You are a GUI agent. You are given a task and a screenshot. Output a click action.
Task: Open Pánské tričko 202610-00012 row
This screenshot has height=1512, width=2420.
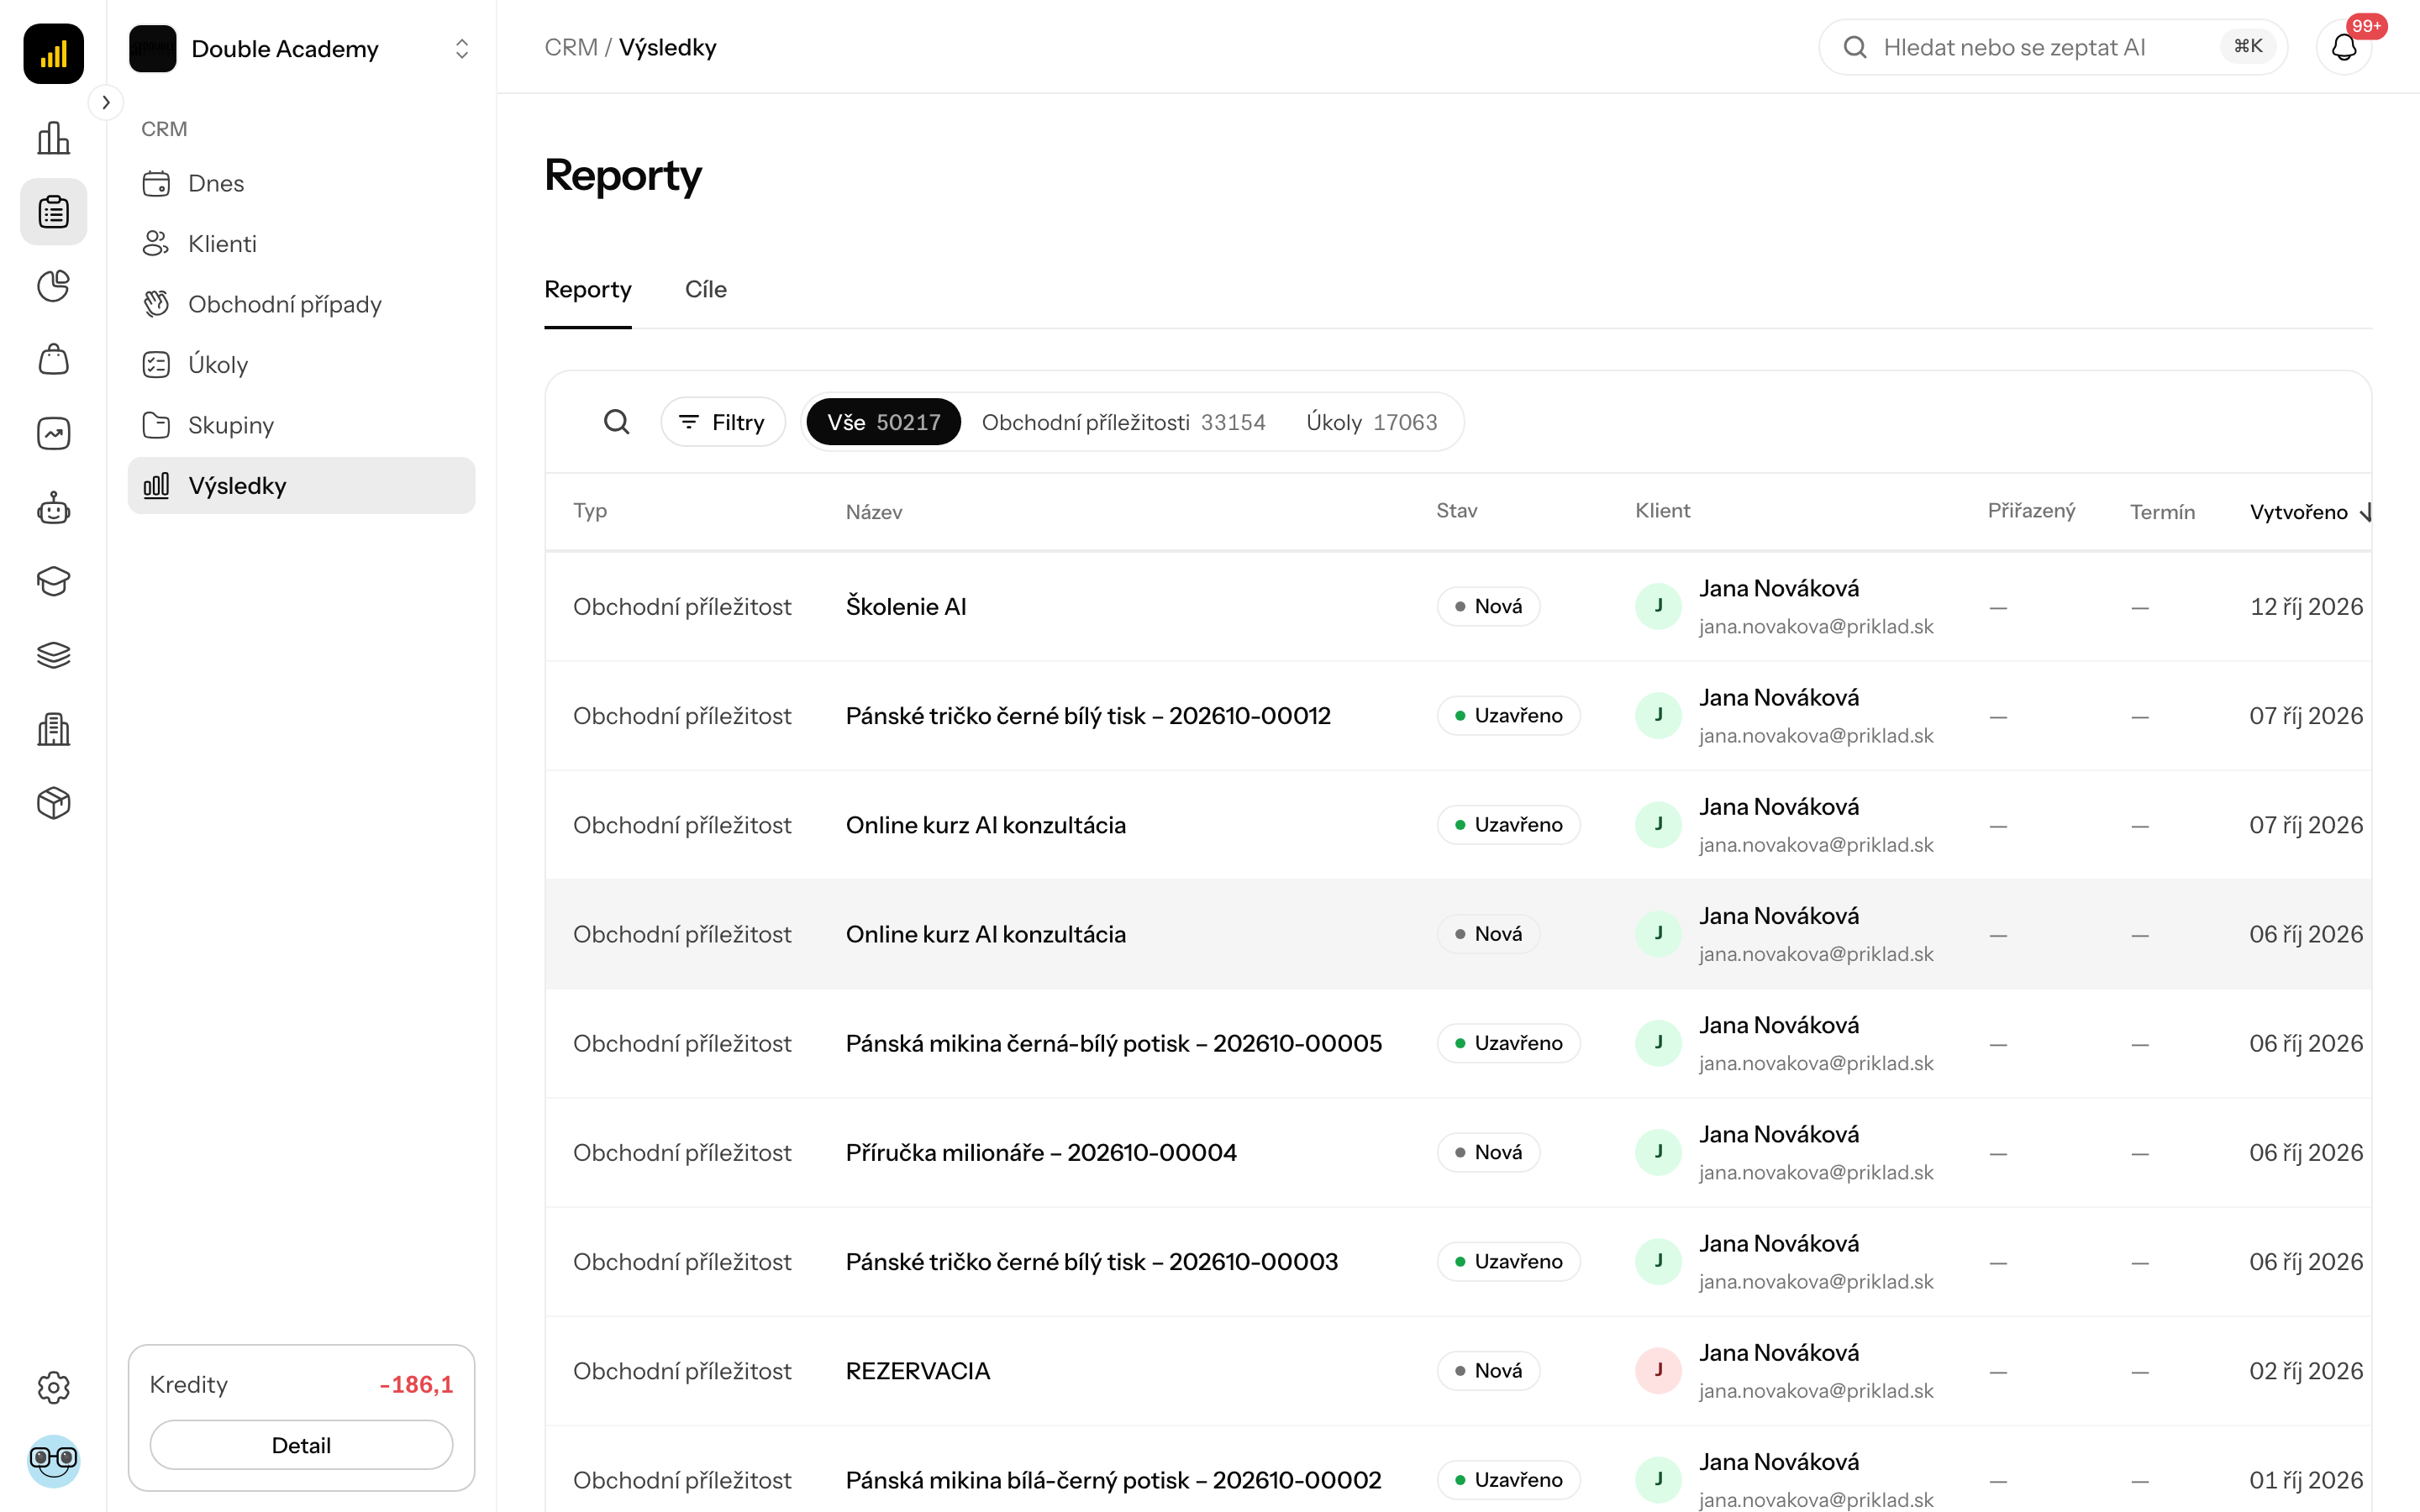click(1458, 716)
